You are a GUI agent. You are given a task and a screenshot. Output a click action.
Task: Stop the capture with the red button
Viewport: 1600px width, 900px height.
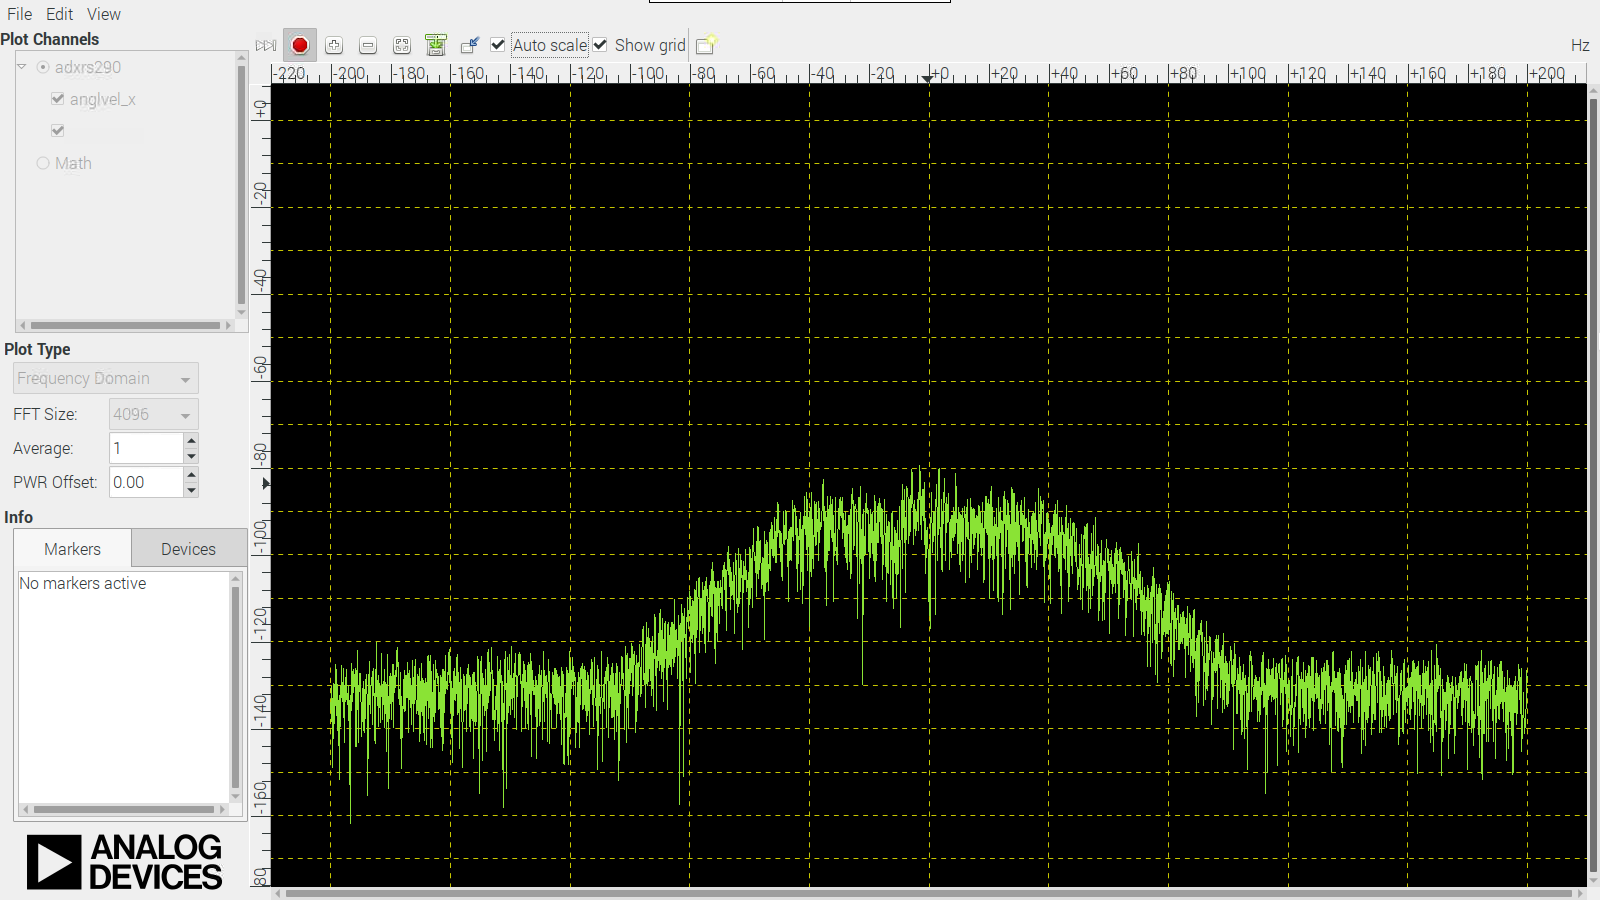point(300,45)
